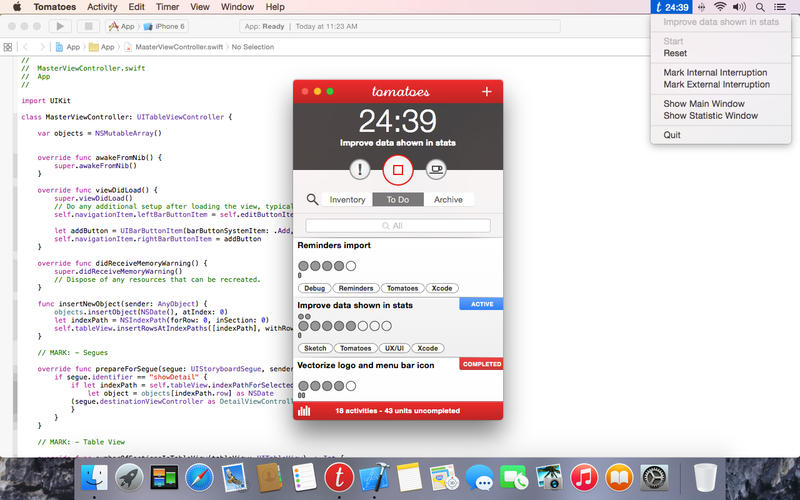Click the Xcode tag under Improve data activity
800x500 pixels.
[x=428, y=348]
